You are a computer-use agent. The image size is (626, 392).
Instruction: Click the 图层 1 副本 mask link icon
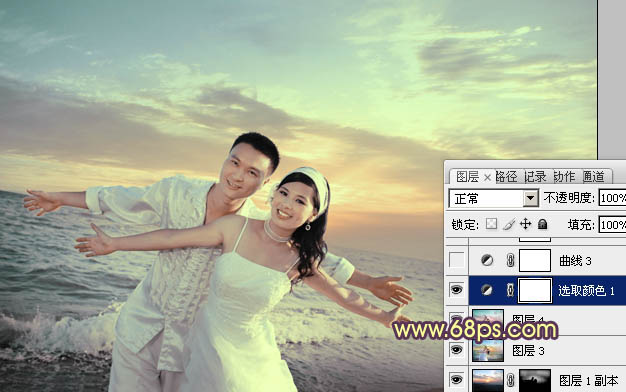tap(510, 380)
